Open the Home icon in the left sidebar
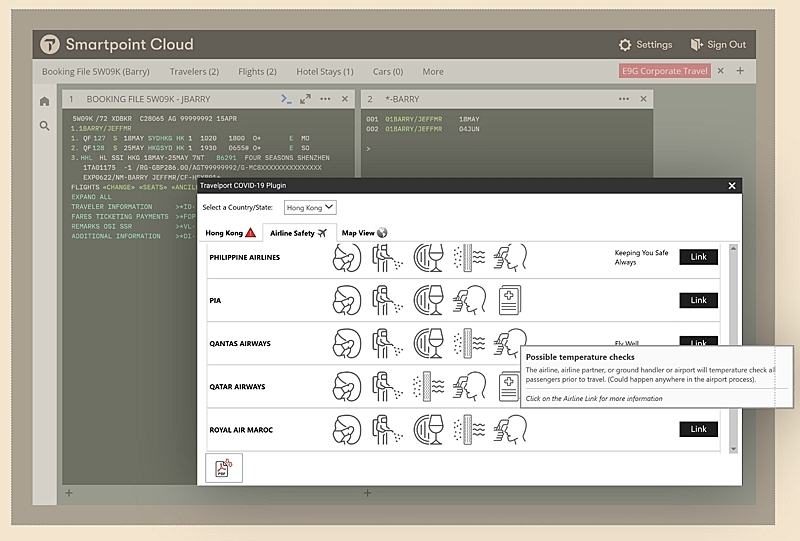This screenshot has width=800, height=541. 44,102
